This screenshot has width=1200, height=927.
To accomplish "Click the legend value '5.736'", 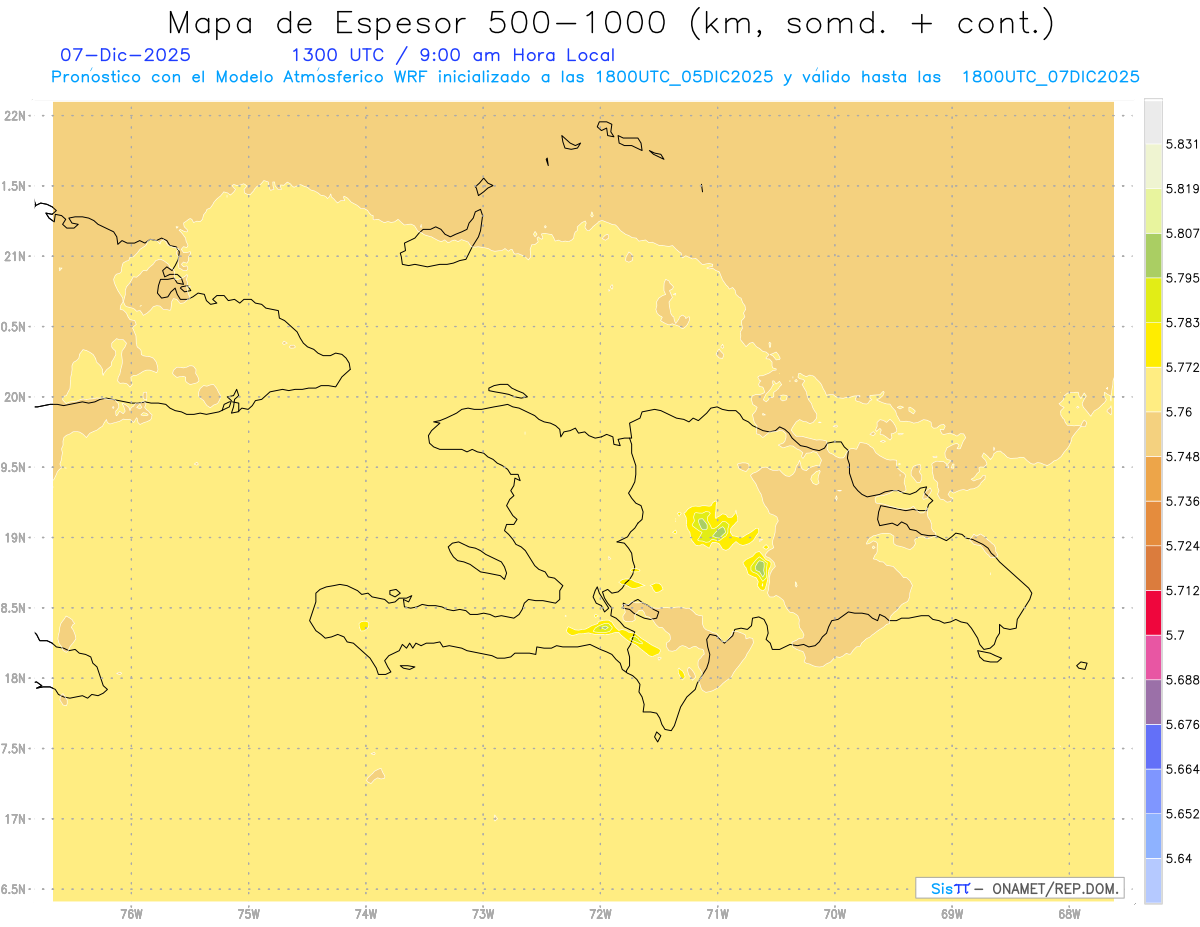I will coord(1183,501).
